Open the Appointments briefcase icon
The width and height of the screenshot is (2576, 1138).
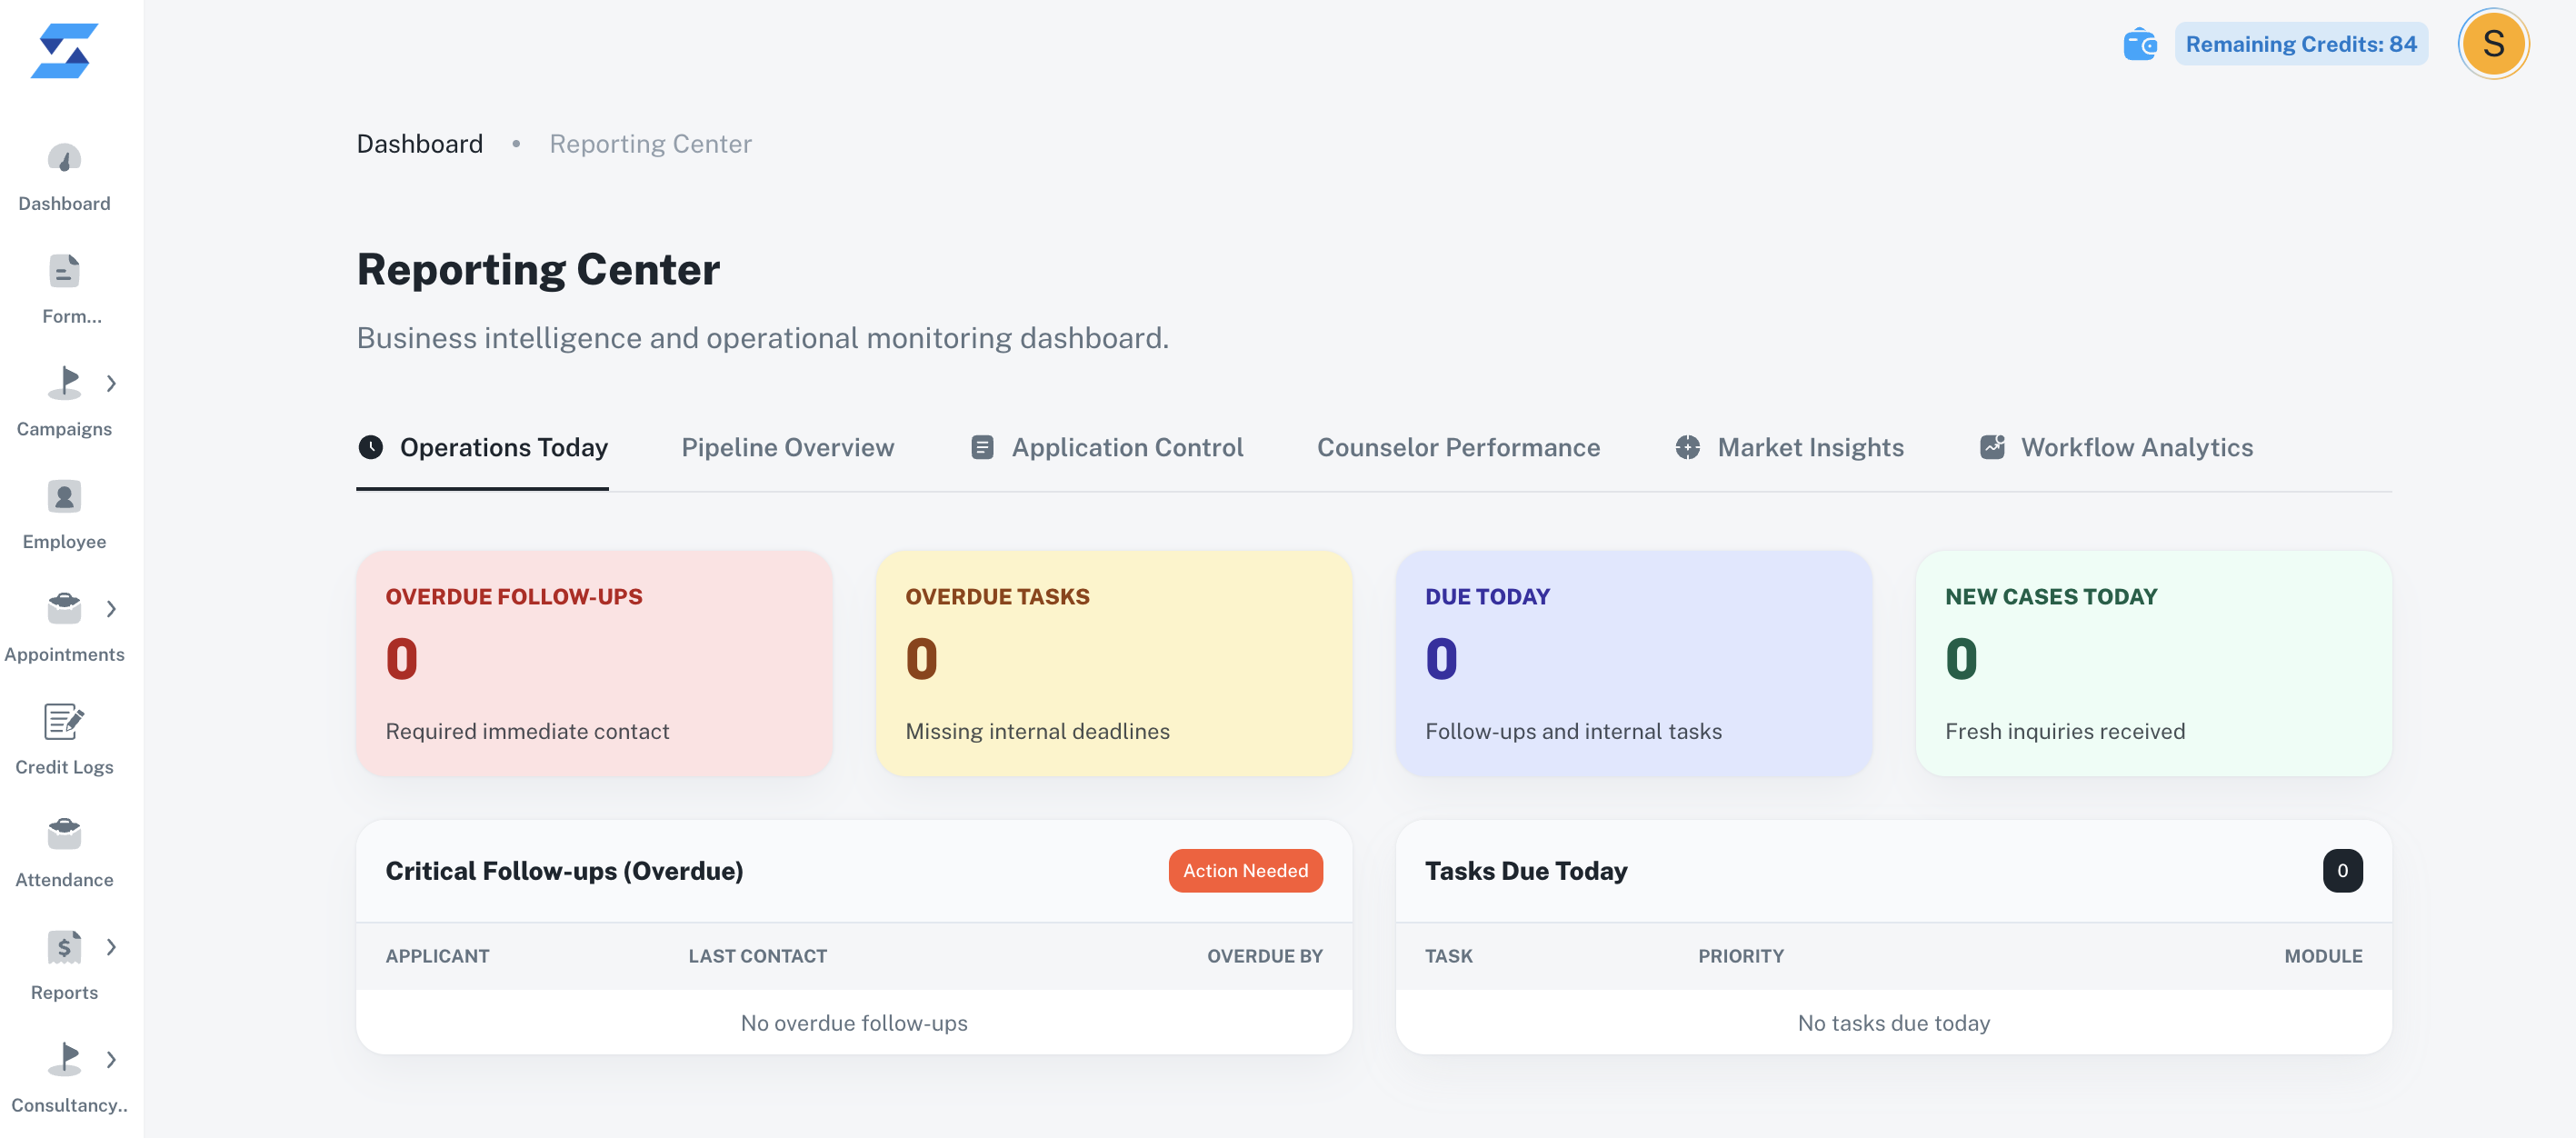(64, 608)
